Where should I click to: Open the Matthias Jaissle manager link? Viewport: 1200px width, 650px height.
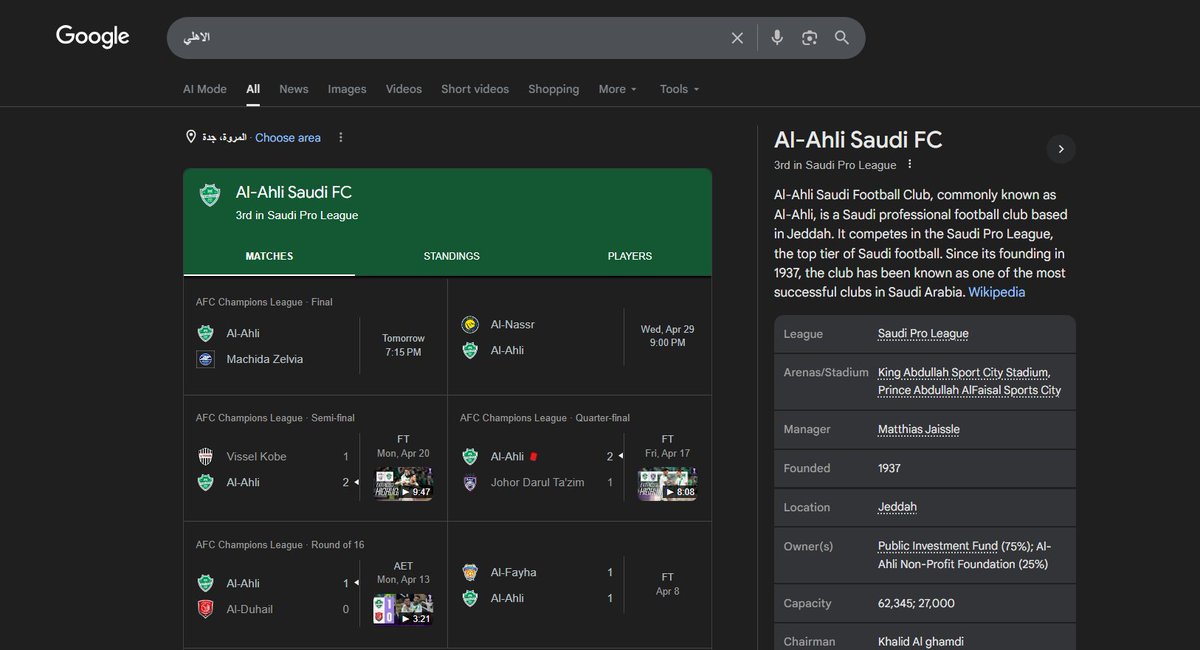click(919, 430)
